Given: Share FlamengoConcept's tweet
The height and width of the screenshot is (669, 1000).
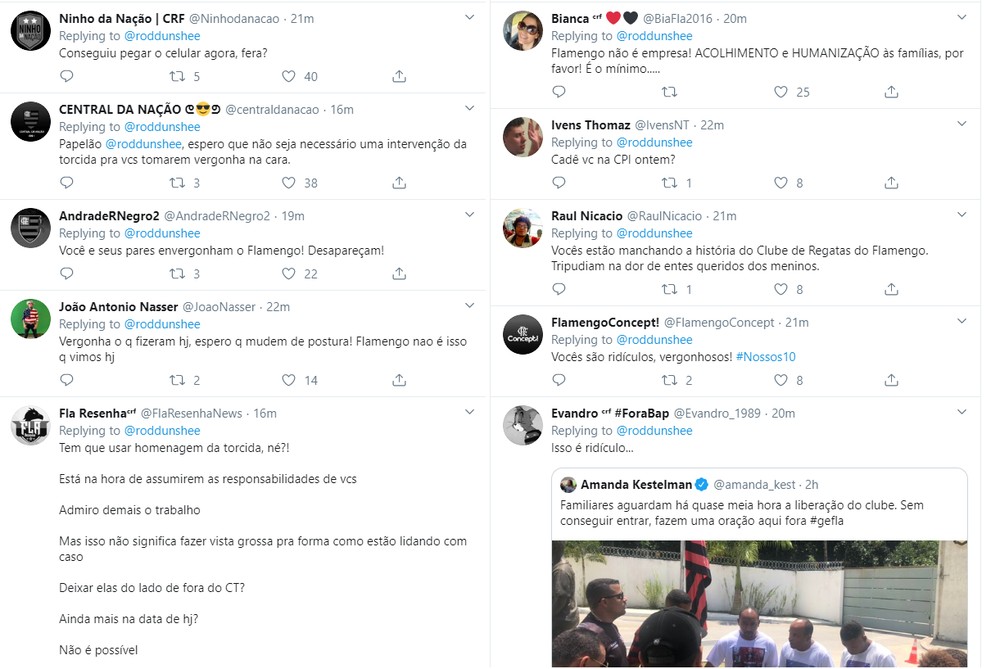Looking at the screenshot, I should pyautogui.click(x=891, y=380).
